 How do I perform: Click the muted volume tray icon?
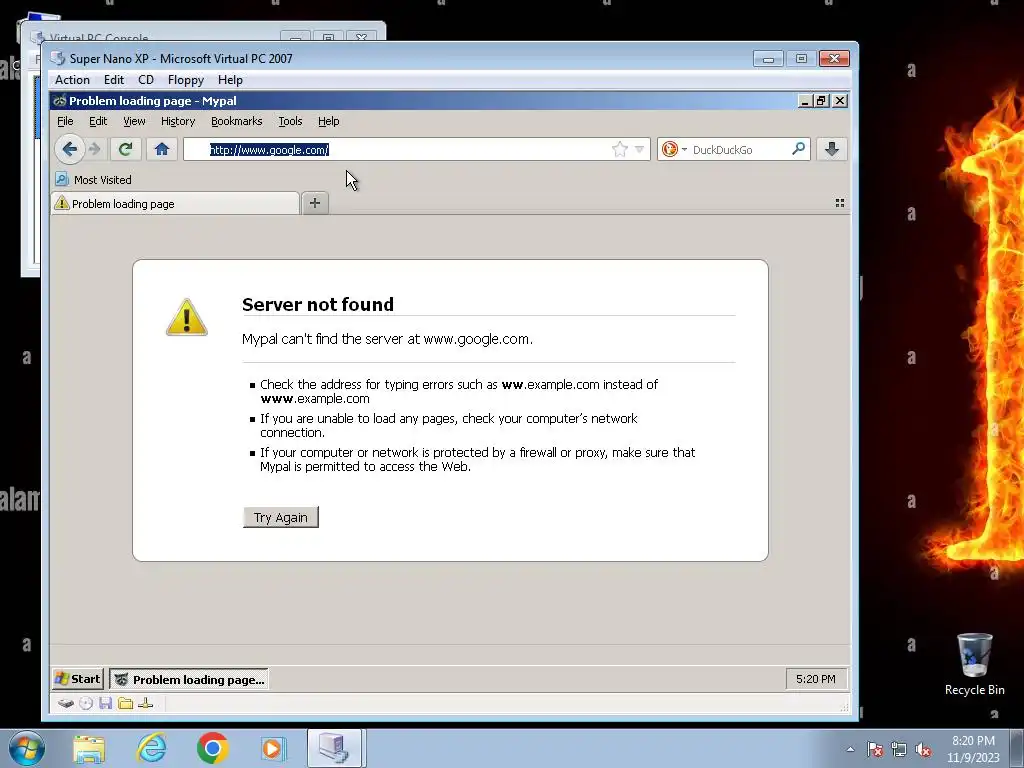click(923, 749)
